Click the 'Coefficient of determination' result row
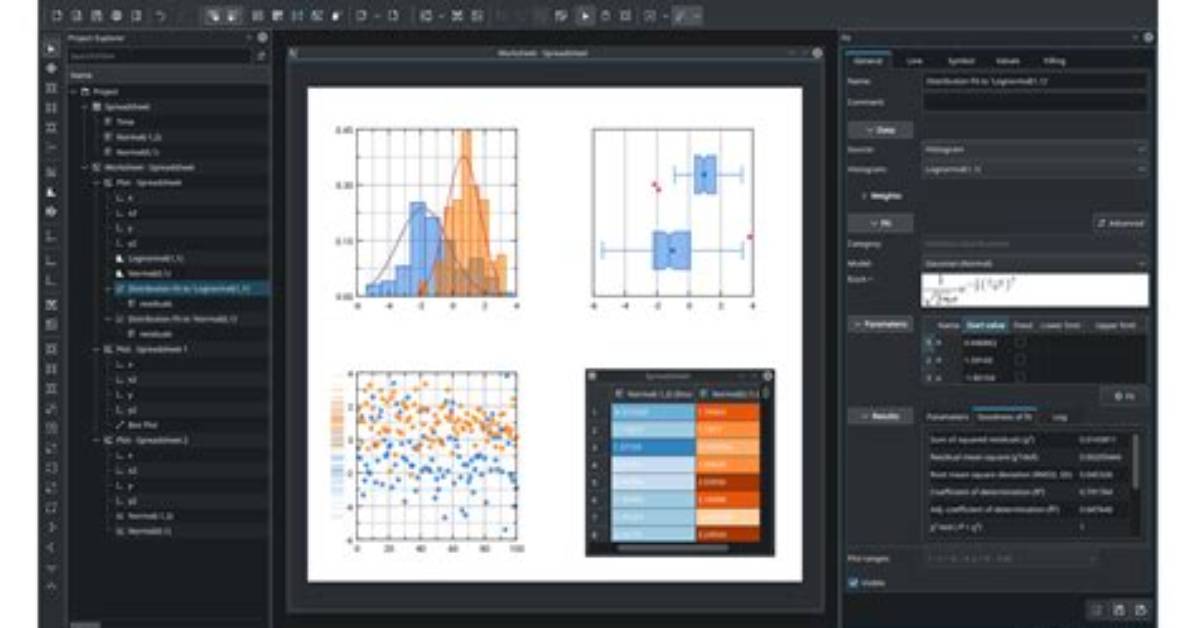 [x=1027, y=492]
